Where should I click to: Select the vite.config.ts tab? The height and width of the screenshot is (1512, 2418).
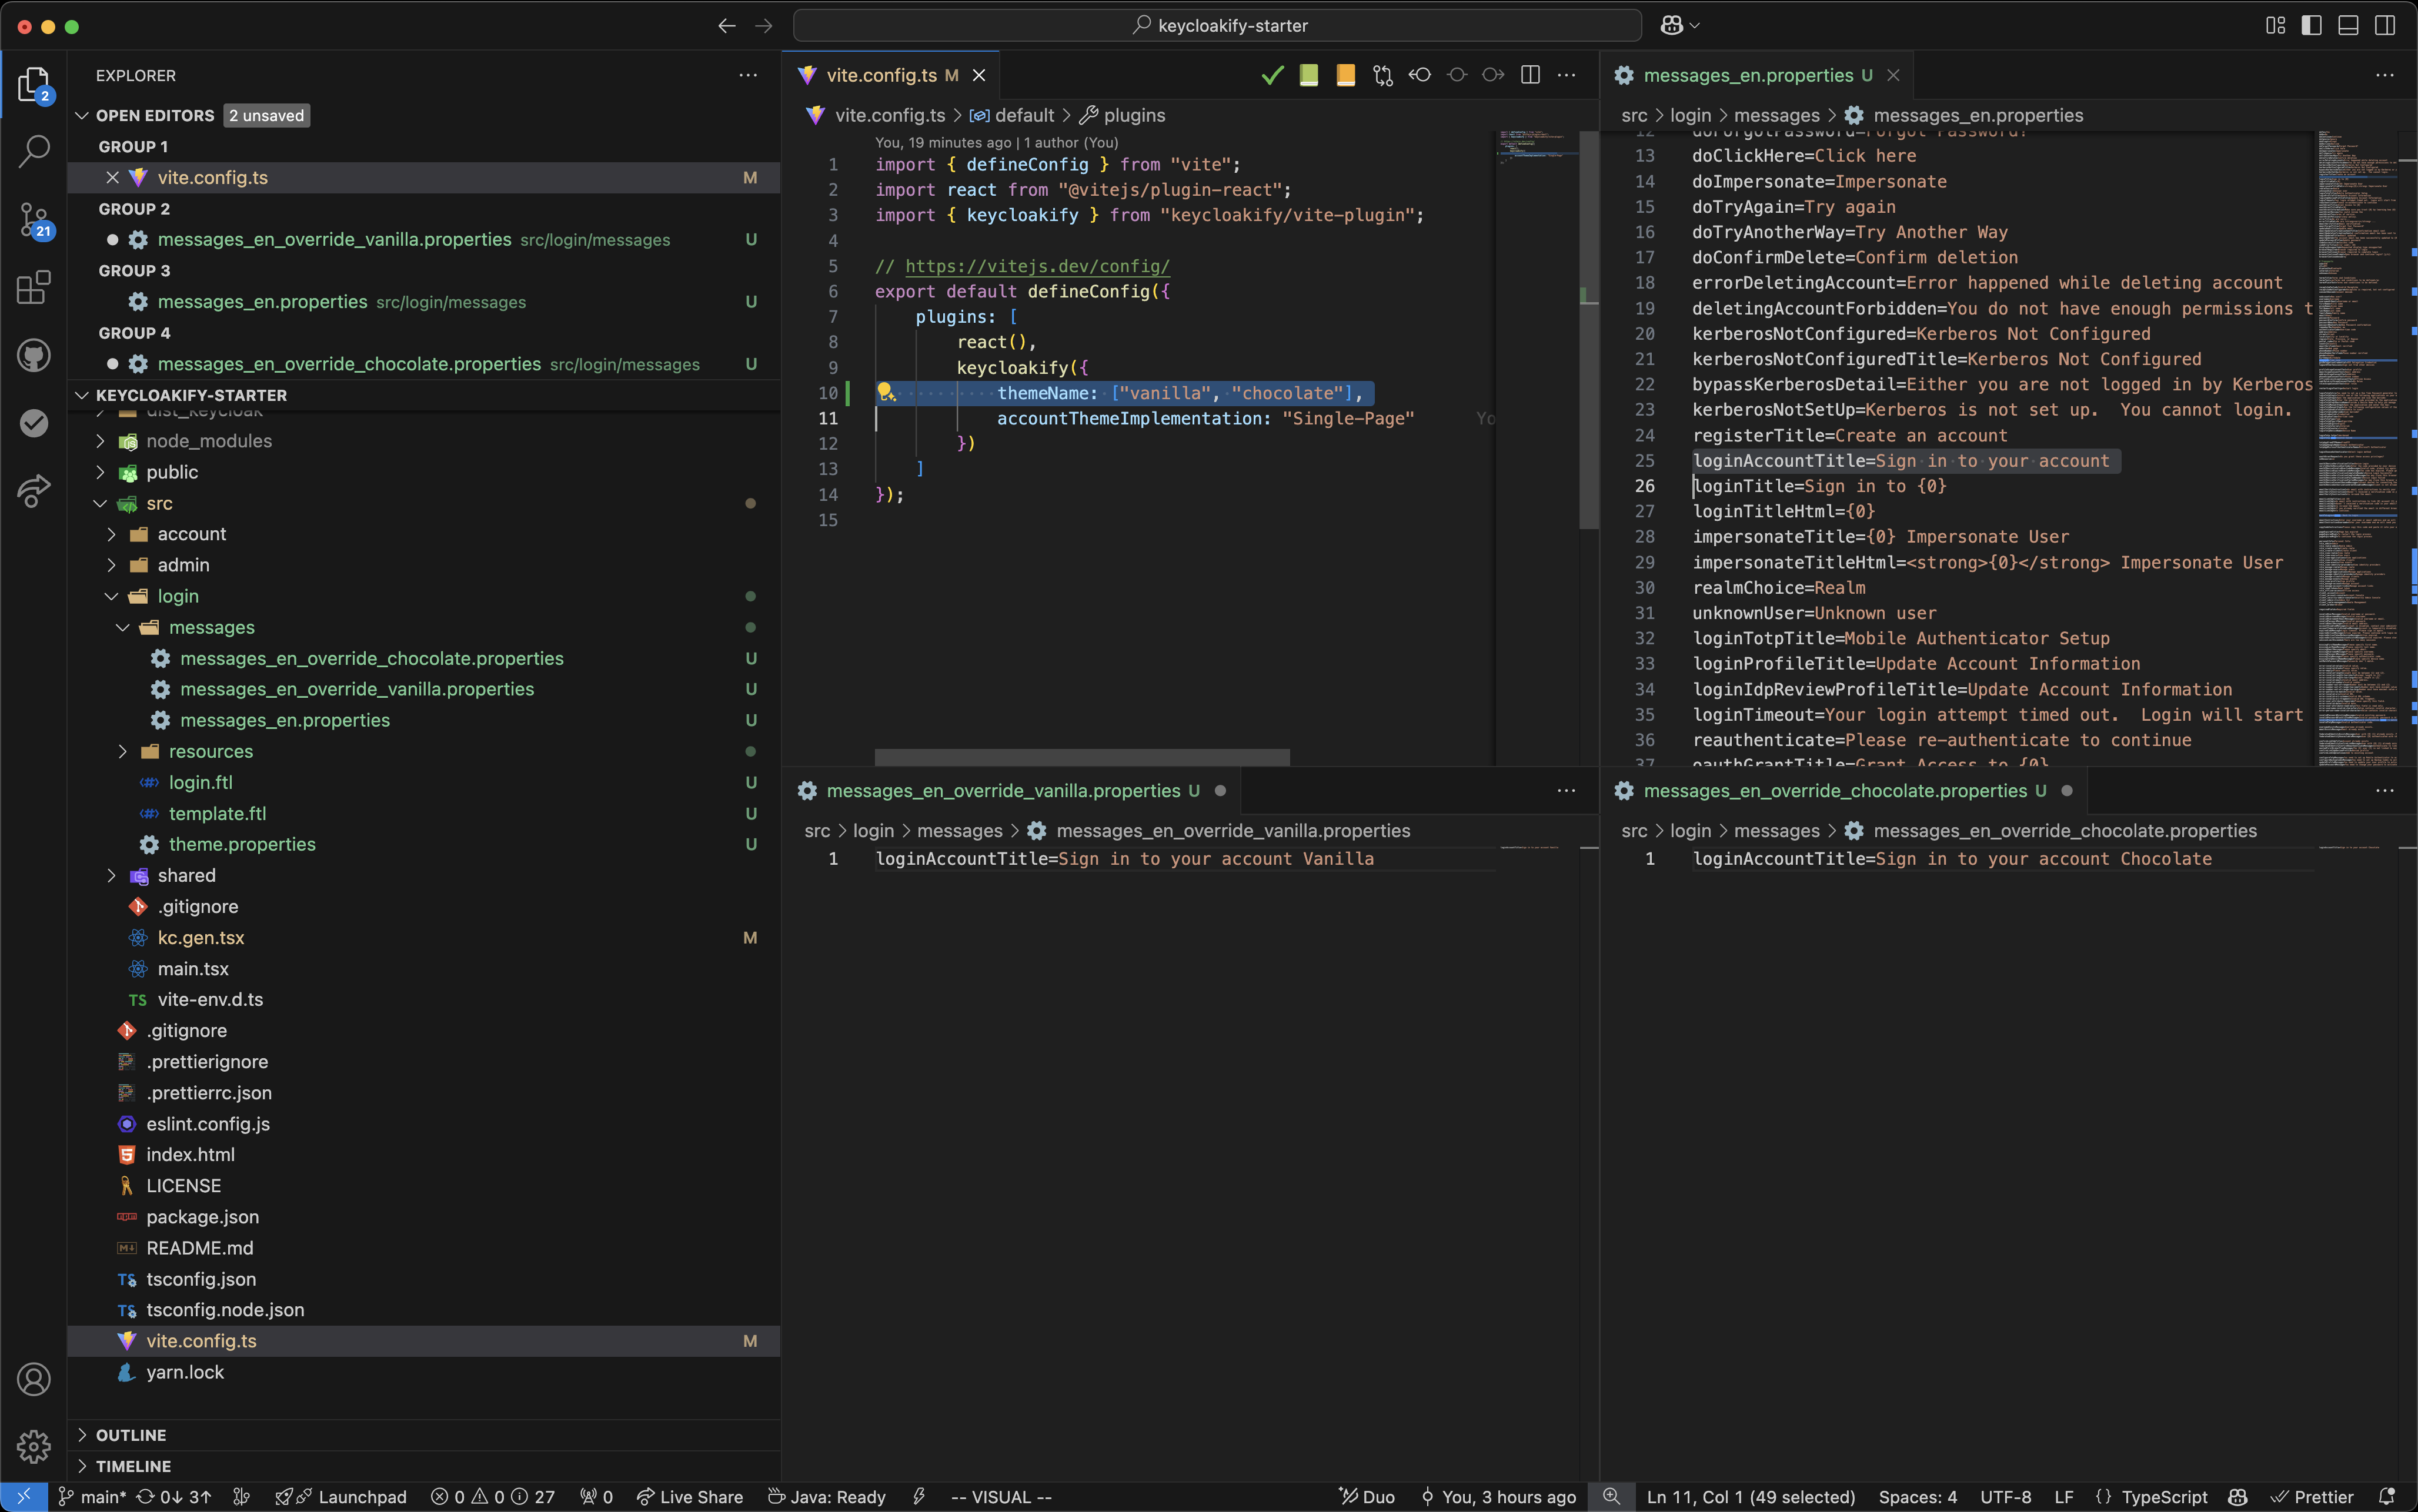pos(880,75)
